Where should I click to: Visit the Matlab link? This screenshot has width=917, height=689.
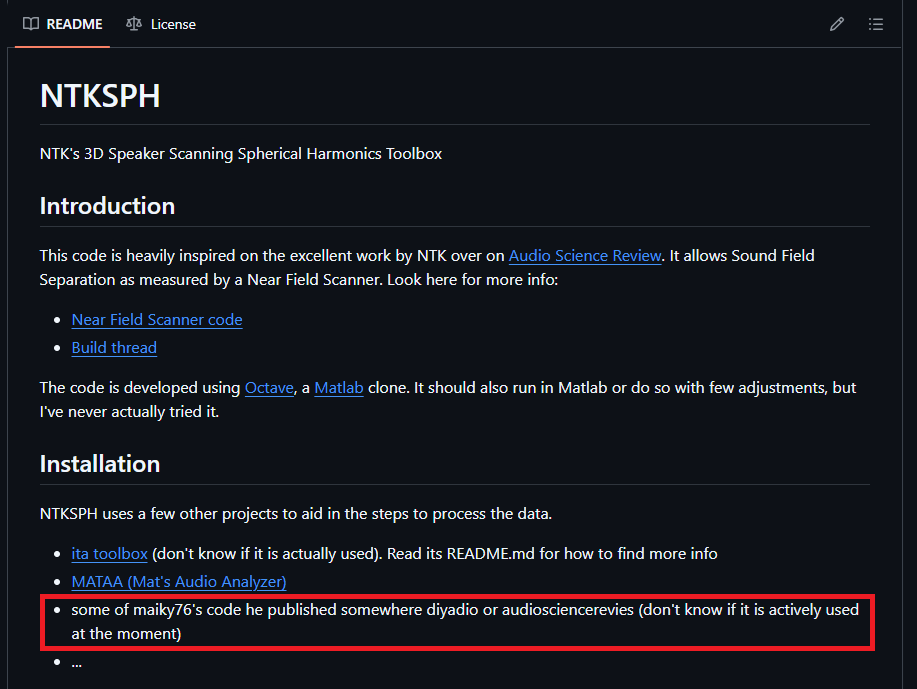tap(339, 388)
